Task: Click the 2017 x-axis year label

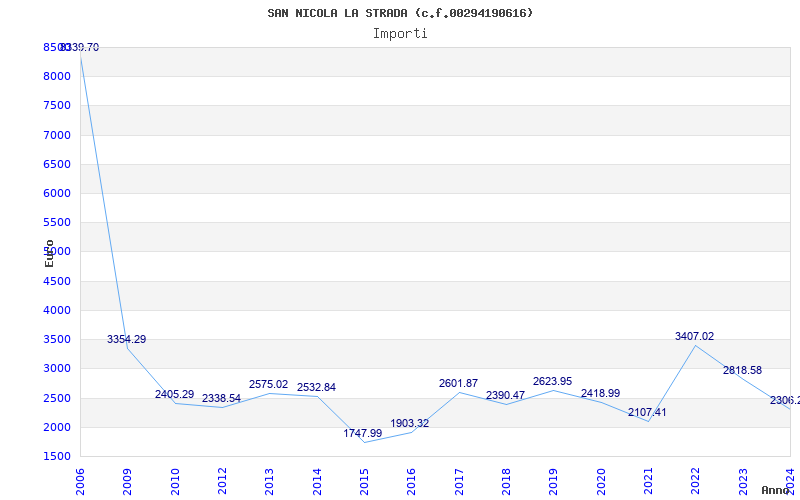Action: (x=459, y=482)
